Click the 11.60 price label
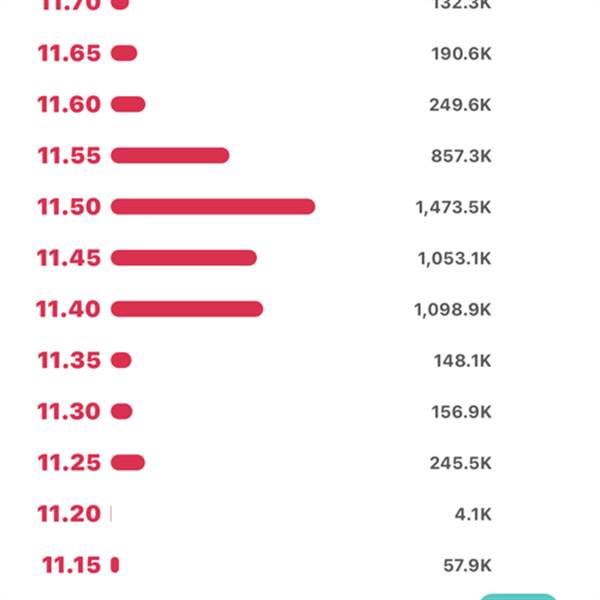Screen dimensions: 600x600 click(69, 104)
